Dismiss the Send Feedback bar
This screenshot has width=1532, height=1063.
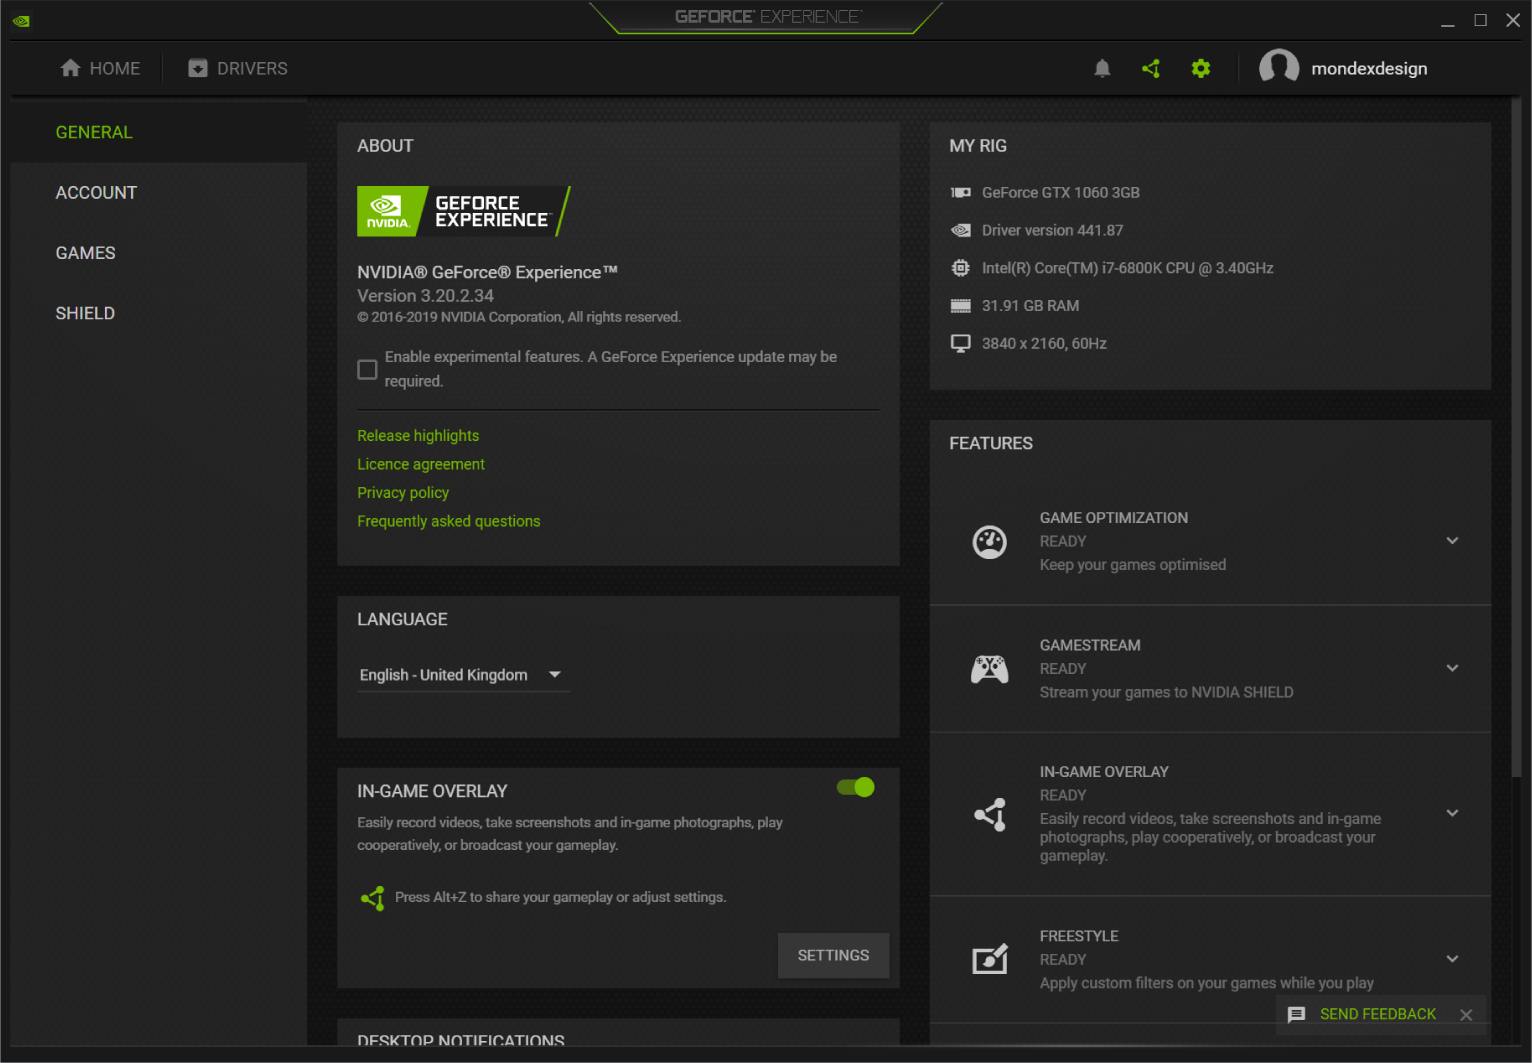[x=1466, y=1015]
